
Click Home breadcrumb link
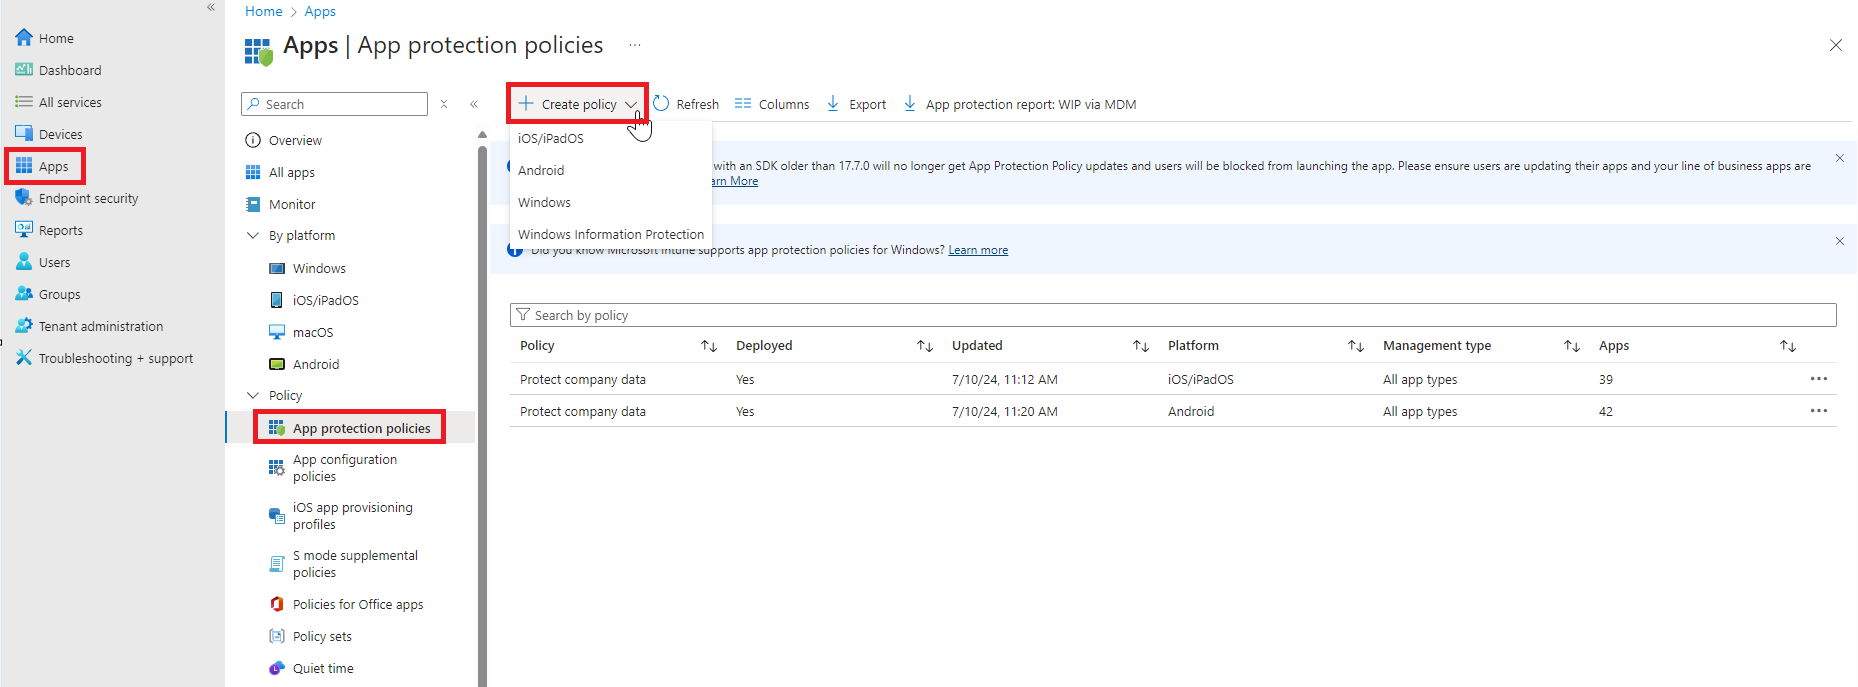pos(264,11)
